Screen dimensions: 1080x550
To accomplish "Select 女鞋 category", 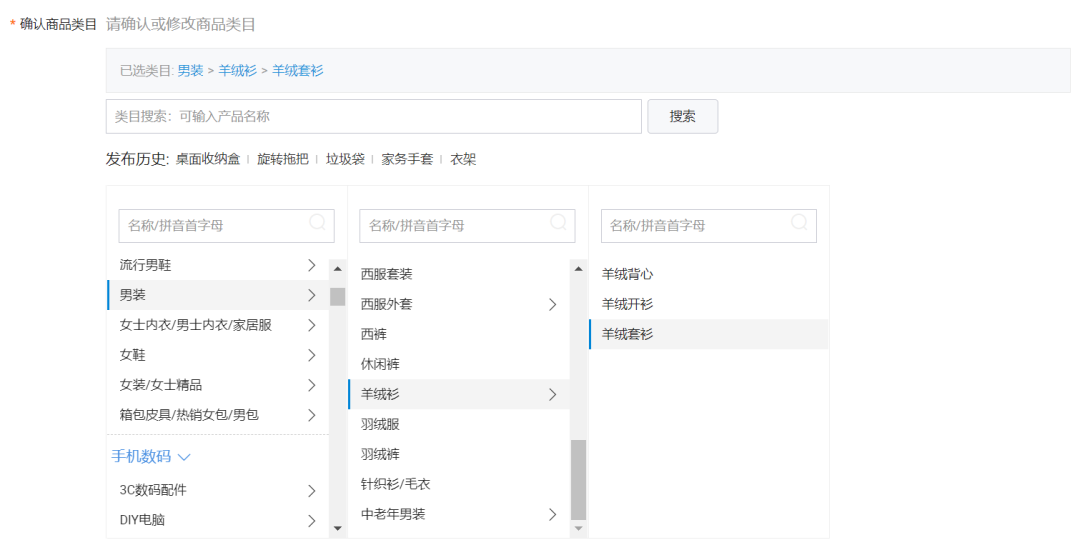I will [218, 355].
